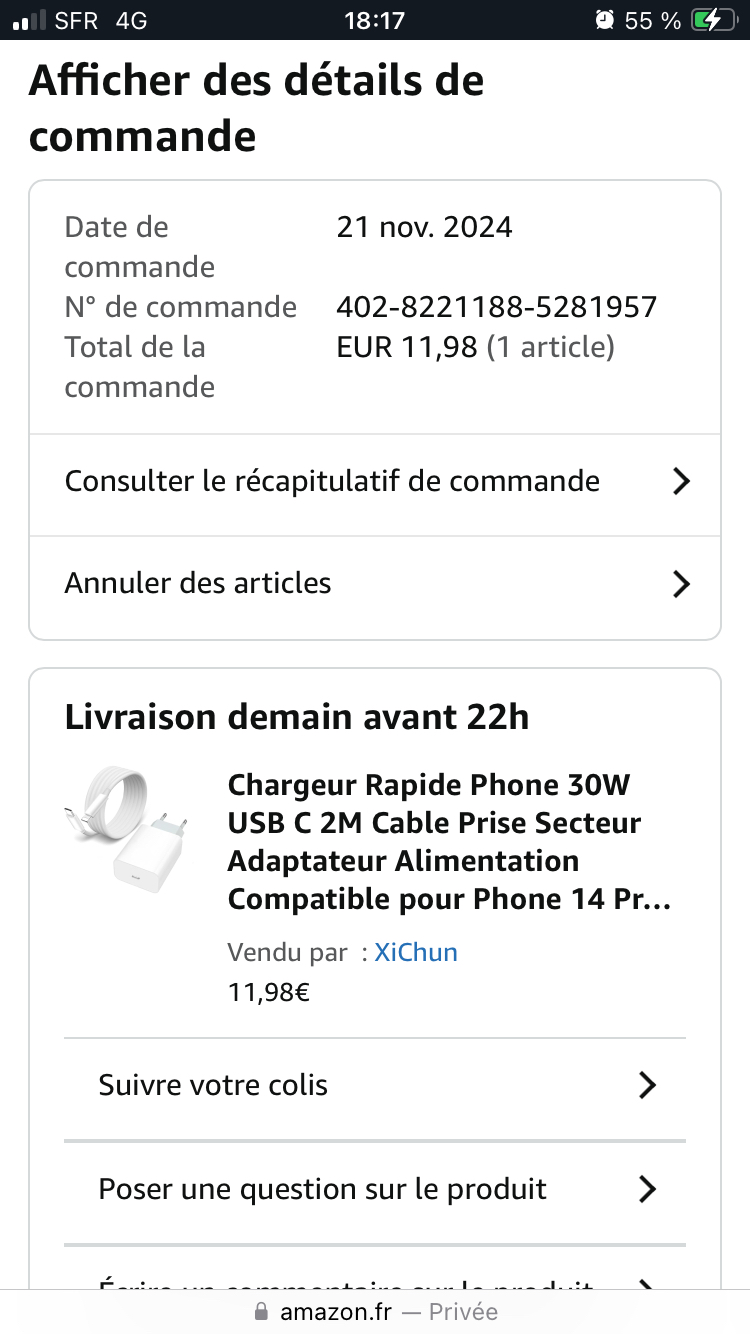Open the XiChun seller link
This screenshot has height=1334, width=750.
click(x=416, y=952)
